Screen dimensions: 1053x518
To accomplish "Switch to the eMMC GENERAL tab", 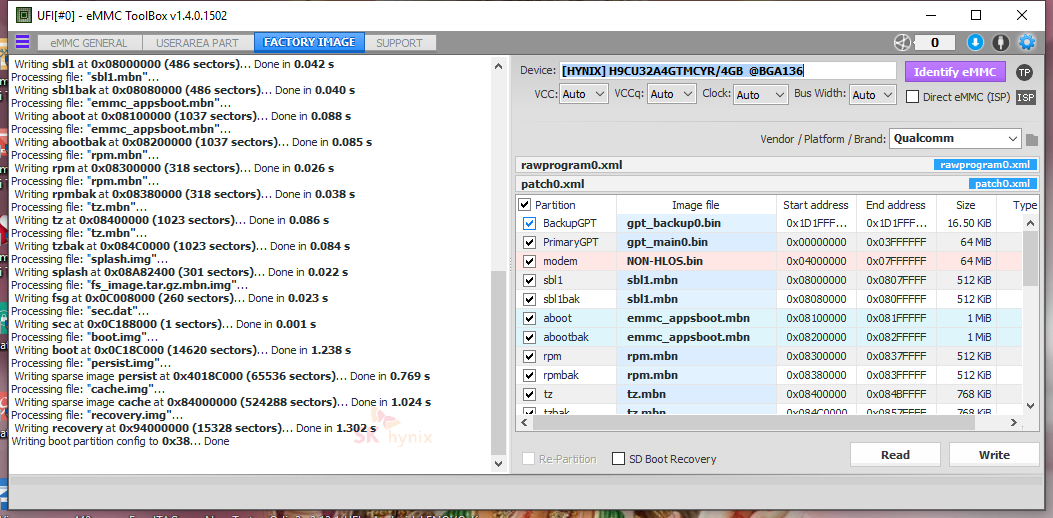I will click(90, 43).
